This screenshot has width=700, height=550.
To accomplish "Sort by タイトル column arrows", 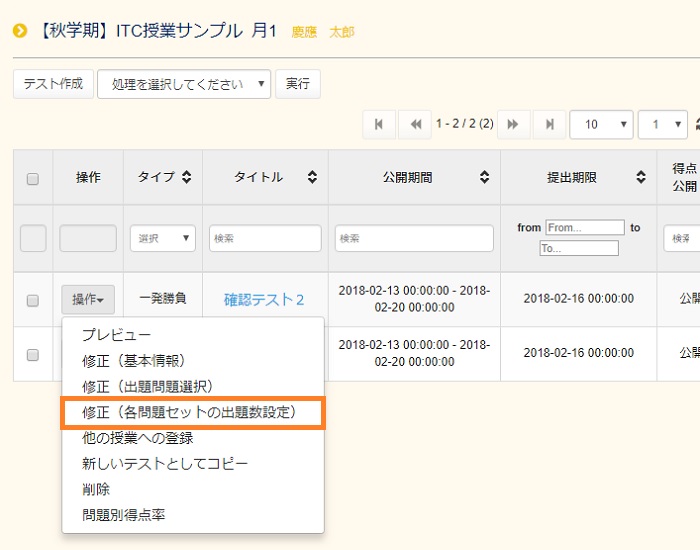I will (312, 177).
